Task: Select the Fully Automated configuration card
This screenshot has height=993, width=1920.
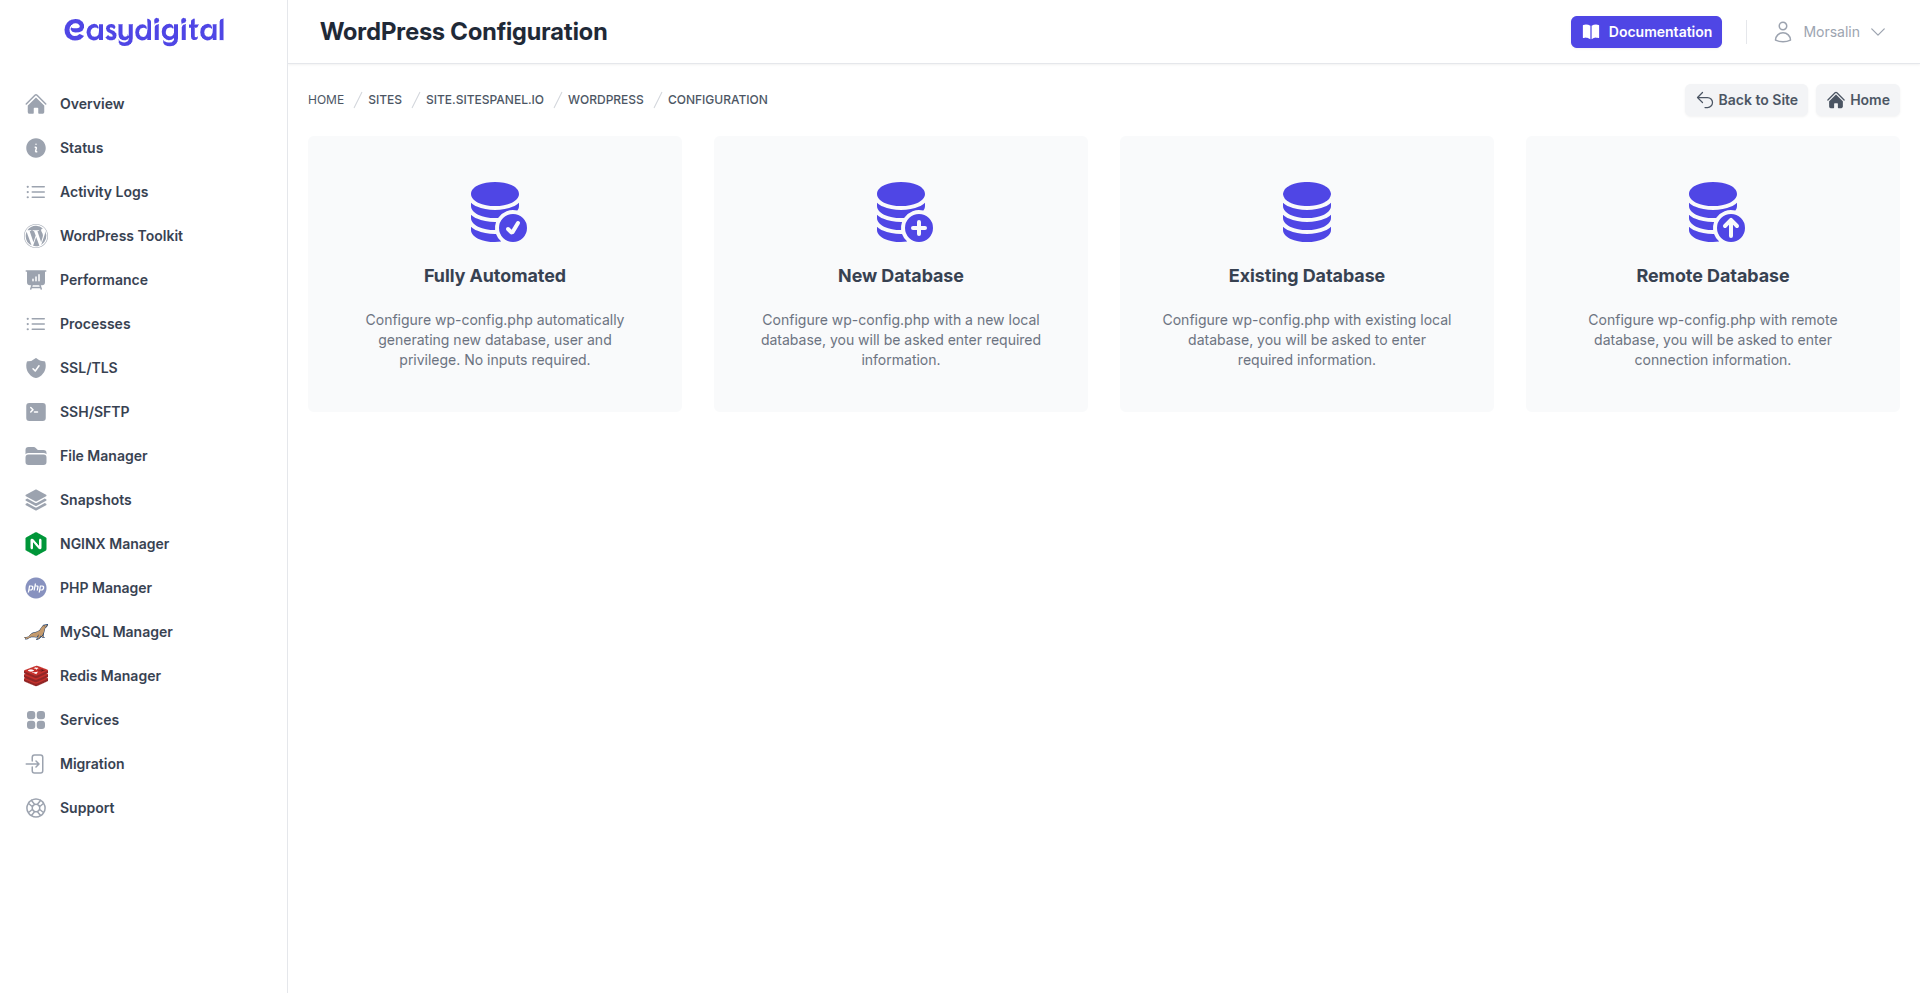Action: coord(494,274)
